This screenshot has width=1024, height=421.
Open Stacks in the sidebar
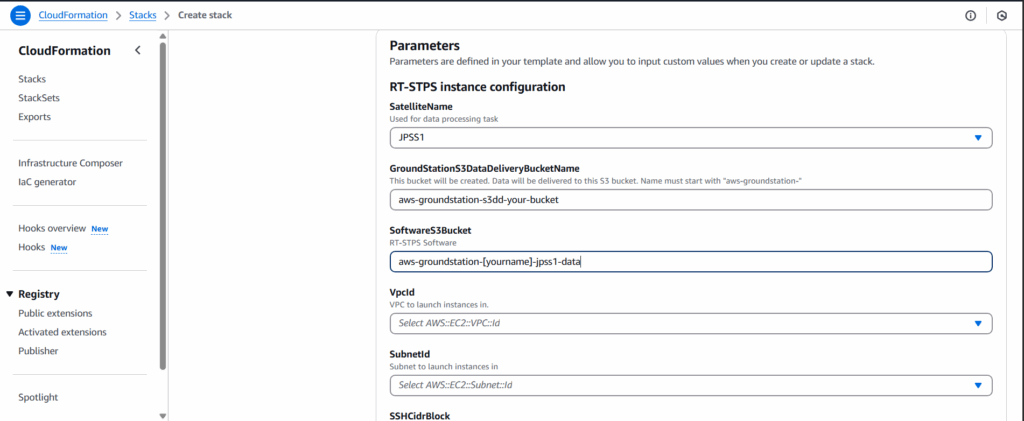click(x=32, y=79)
